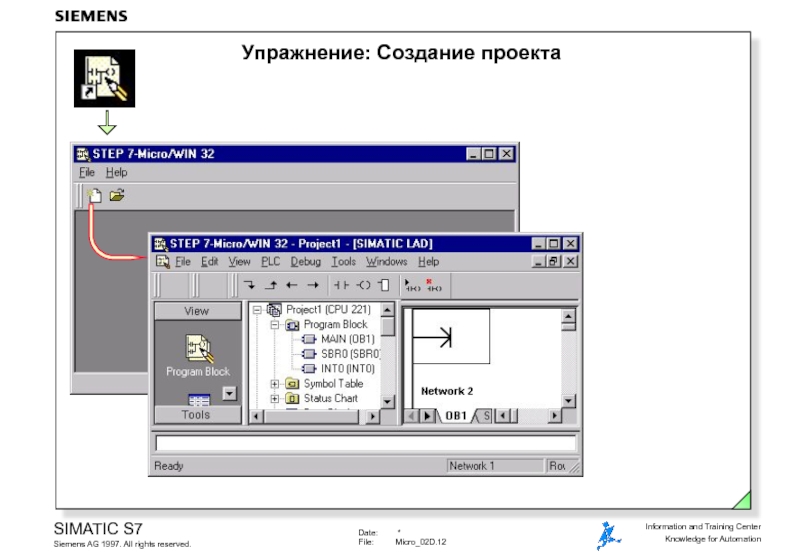Select Symbol Table in tree
Image resolution: width=800 pixels, height=554 pixels.
tap(333, 384)
